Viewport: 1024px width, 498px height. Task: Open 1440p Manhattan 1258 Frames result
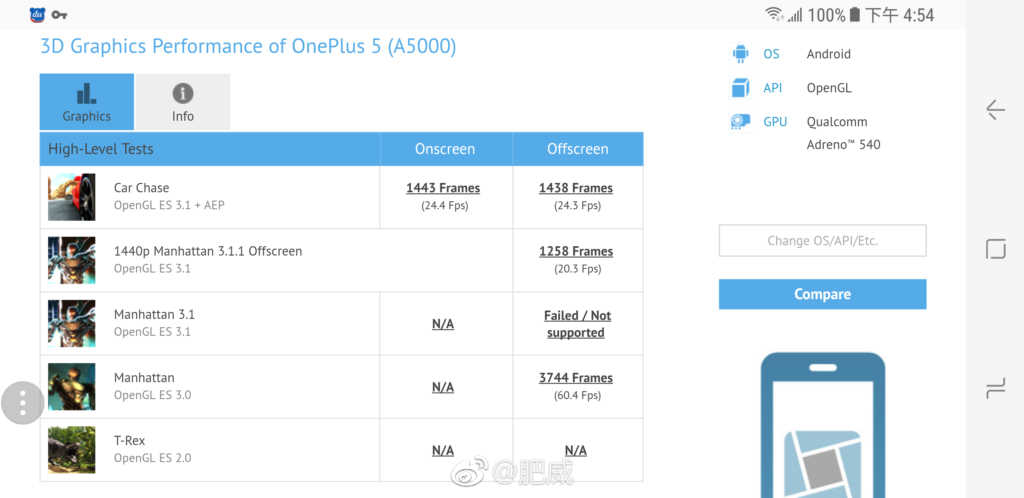576,251
